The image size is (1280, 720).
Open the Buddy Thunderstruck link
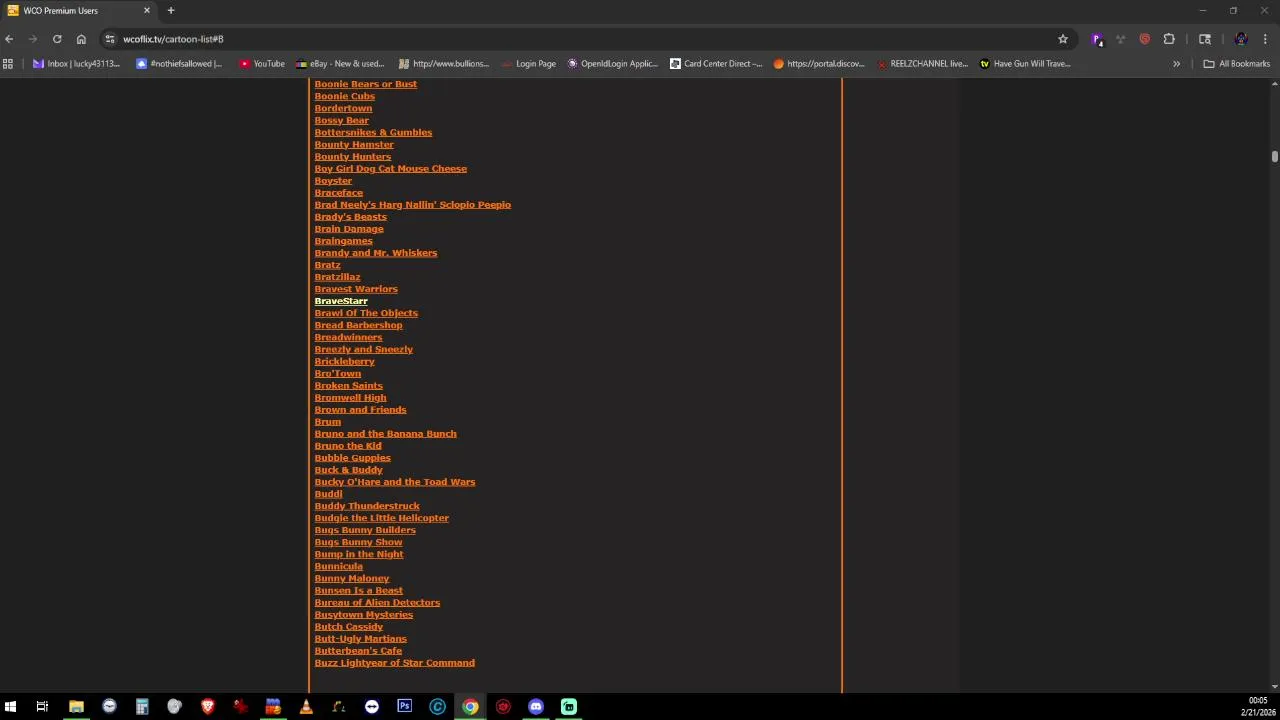click(367, 506)
